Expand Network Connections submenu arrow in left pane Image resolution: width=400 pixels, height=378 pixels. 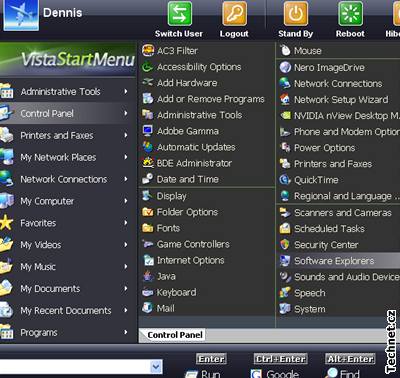(x=126, y=179)
